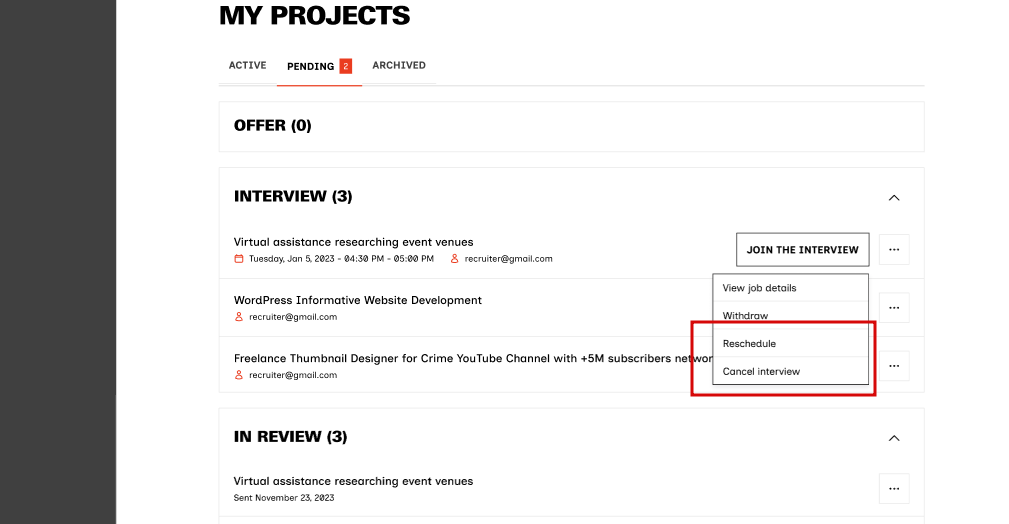This screenshot has height=524, width=1009.
Task: Collapse the IN REVIEW (3) section
Action: pyautogui.click(x=894, y=437)
